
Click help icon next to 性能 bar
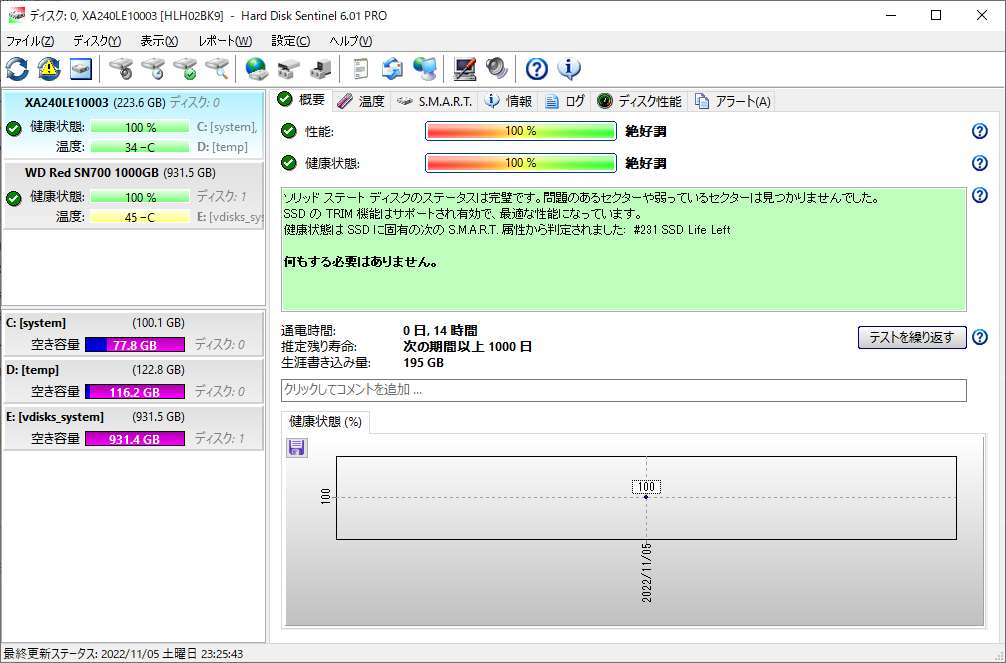click(980, 131)
